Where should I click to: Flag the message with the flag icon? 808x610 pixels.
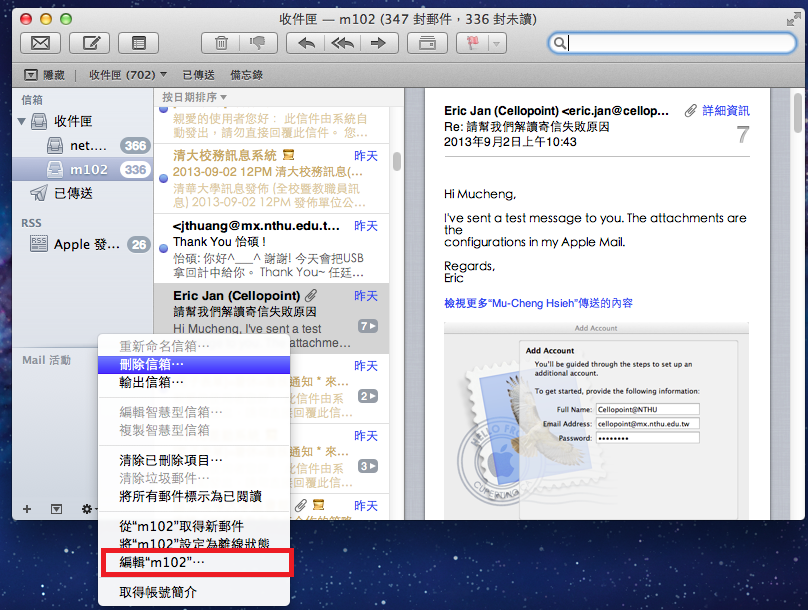[x=470, y=43]
